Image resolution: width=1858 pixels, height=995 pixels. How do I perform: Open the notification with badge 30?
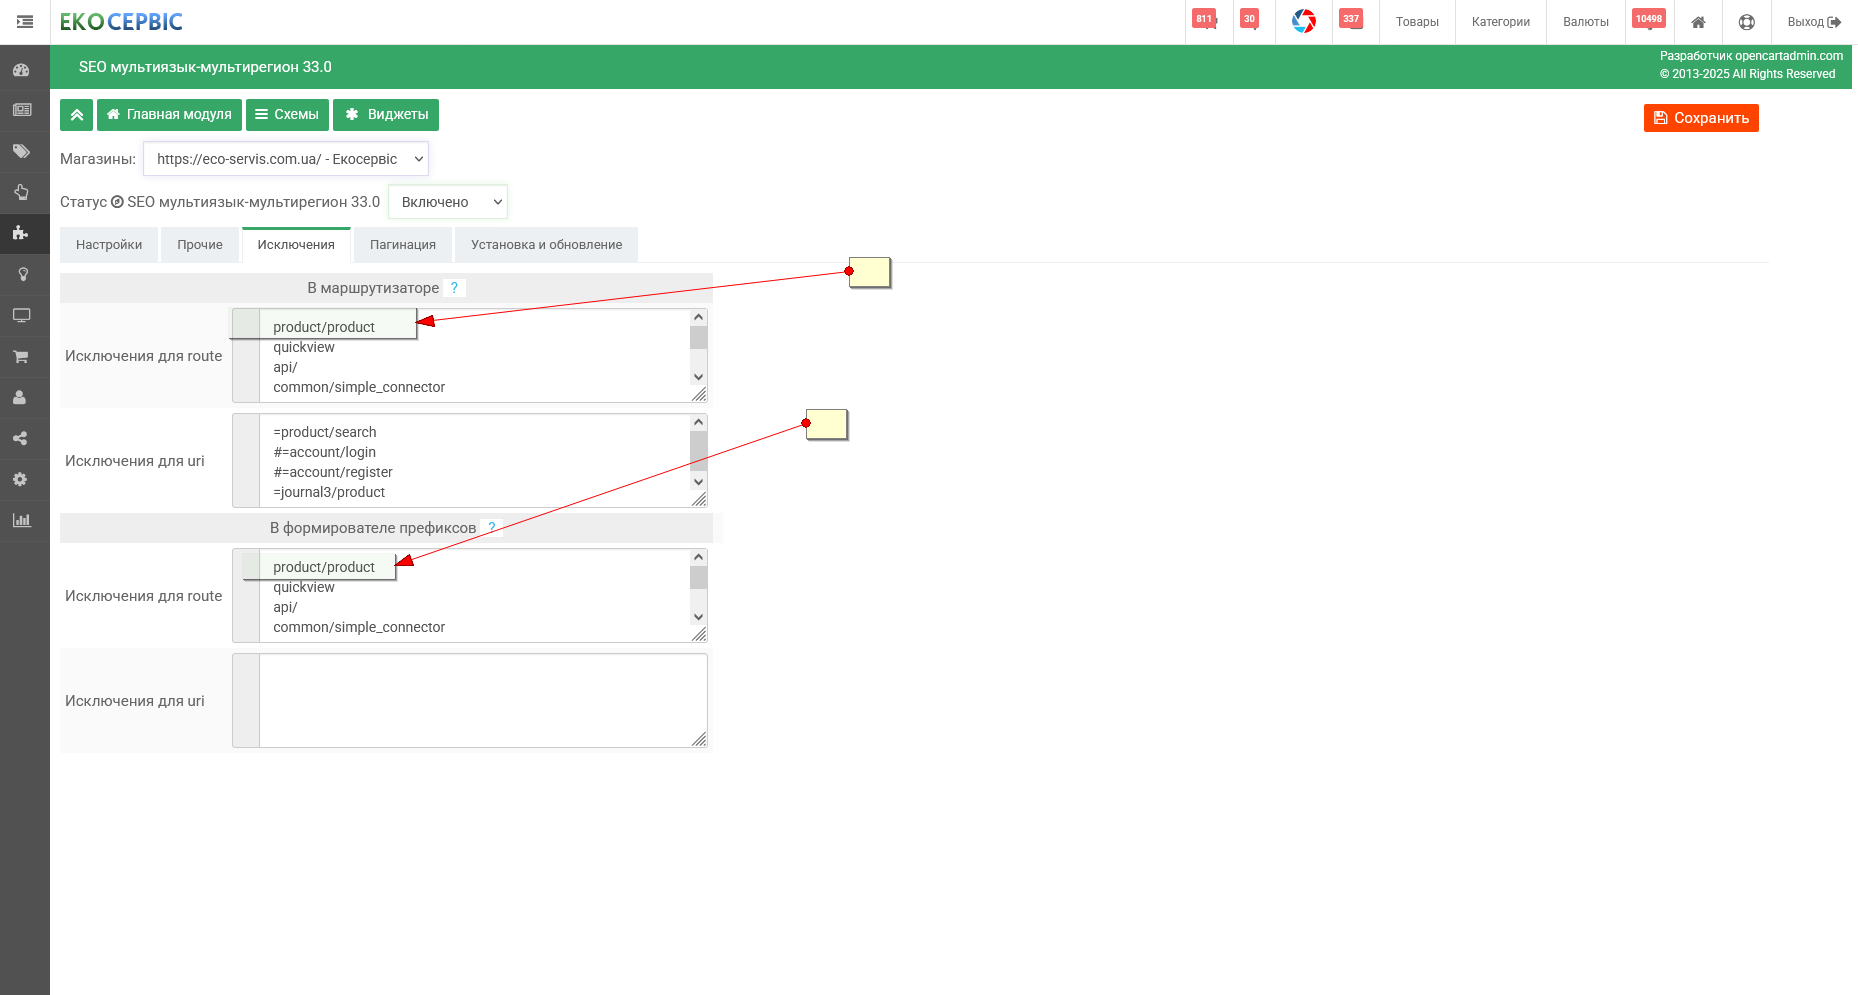1249,20
